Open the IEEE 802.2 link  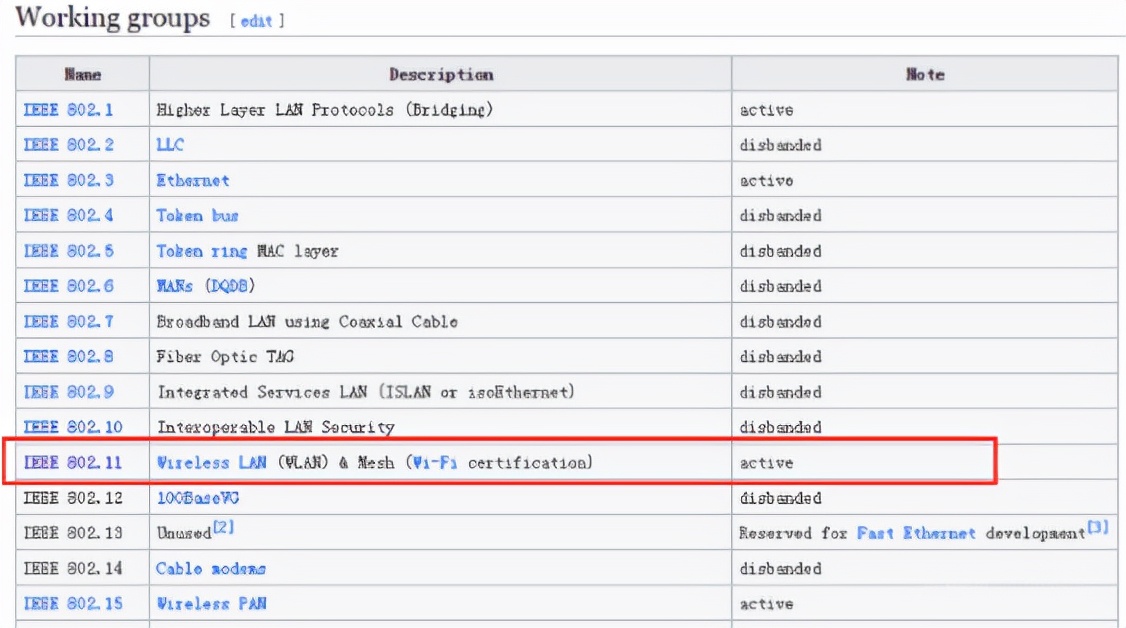point(68,145)
